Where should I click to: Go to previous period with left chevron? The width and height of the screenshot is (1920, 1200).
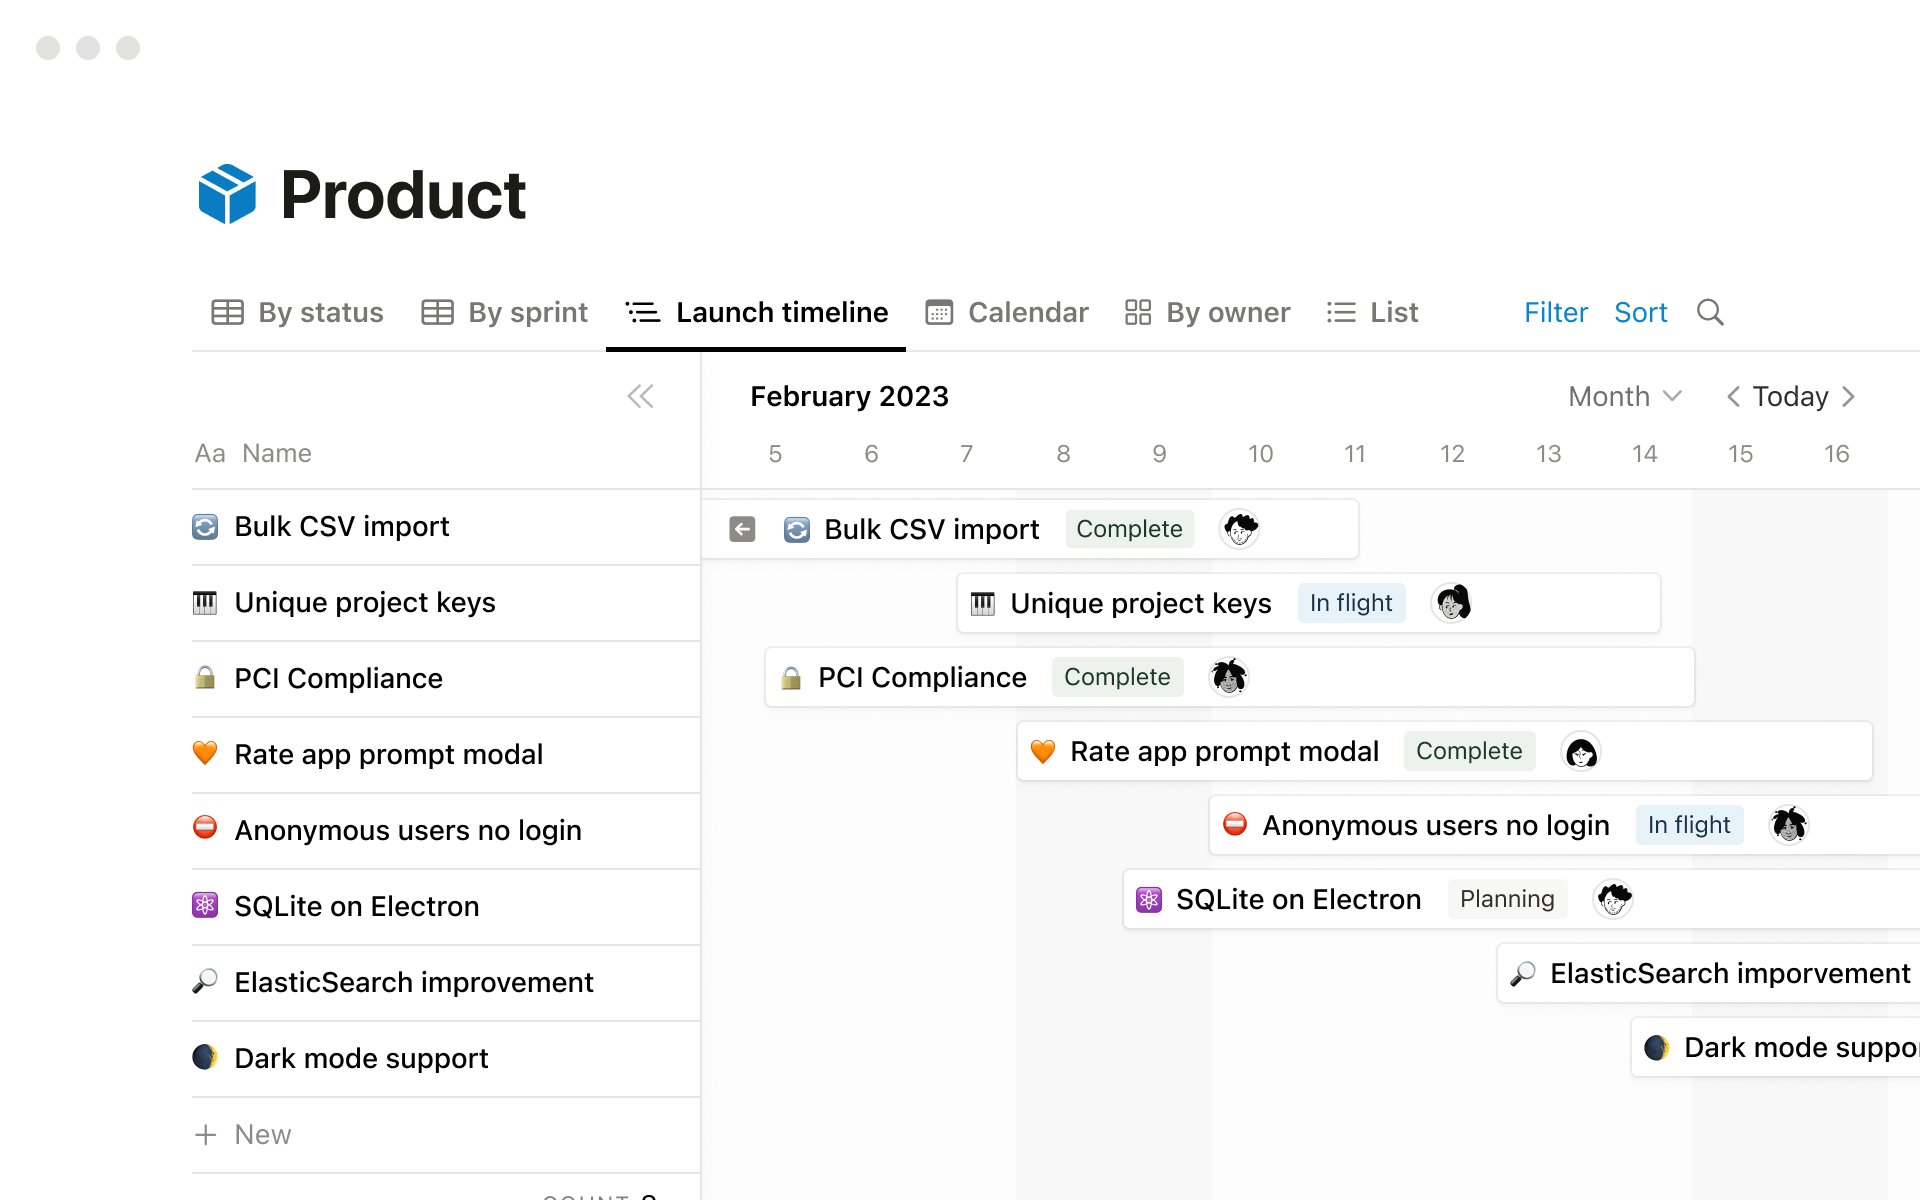[x=1733, y=397]
